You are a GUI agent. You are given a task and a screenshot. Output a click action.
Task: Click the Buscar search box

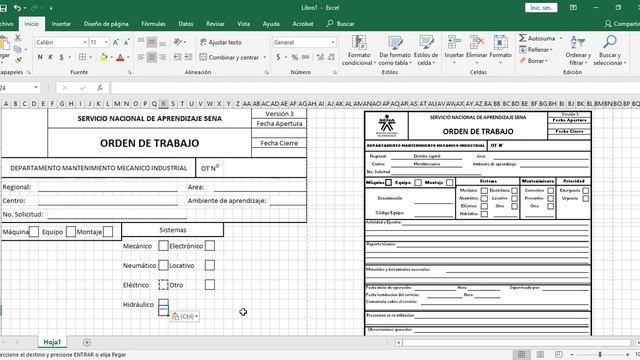[340, 24]
